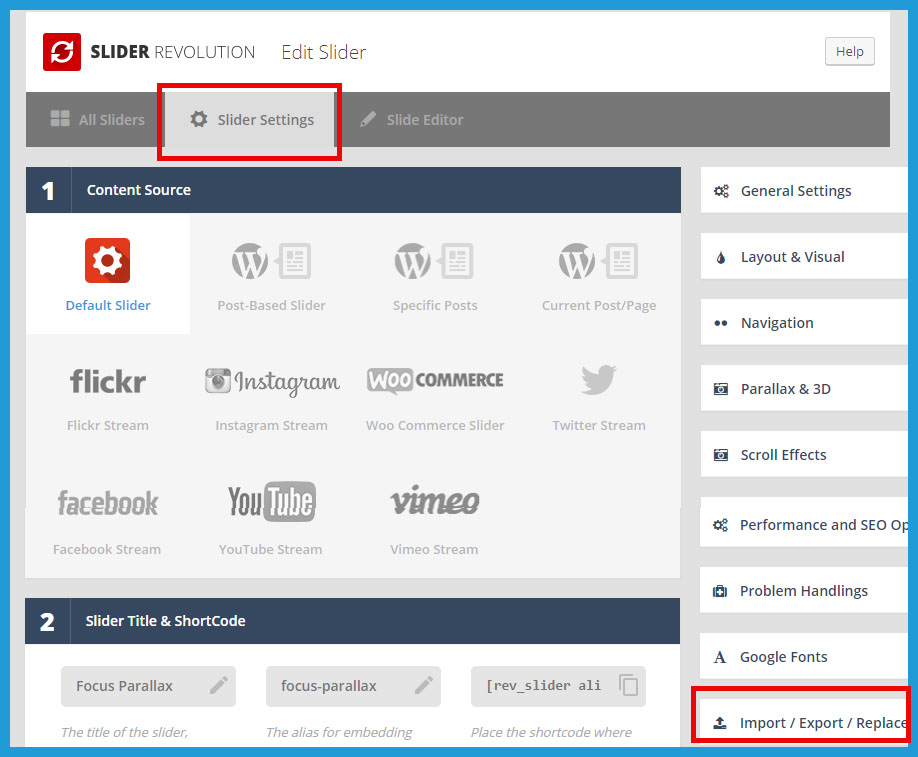The width and height of the screenshot is (918, 757).
Task: Expand Performance and SEO Optimization panel
Action: pos(804,522)
